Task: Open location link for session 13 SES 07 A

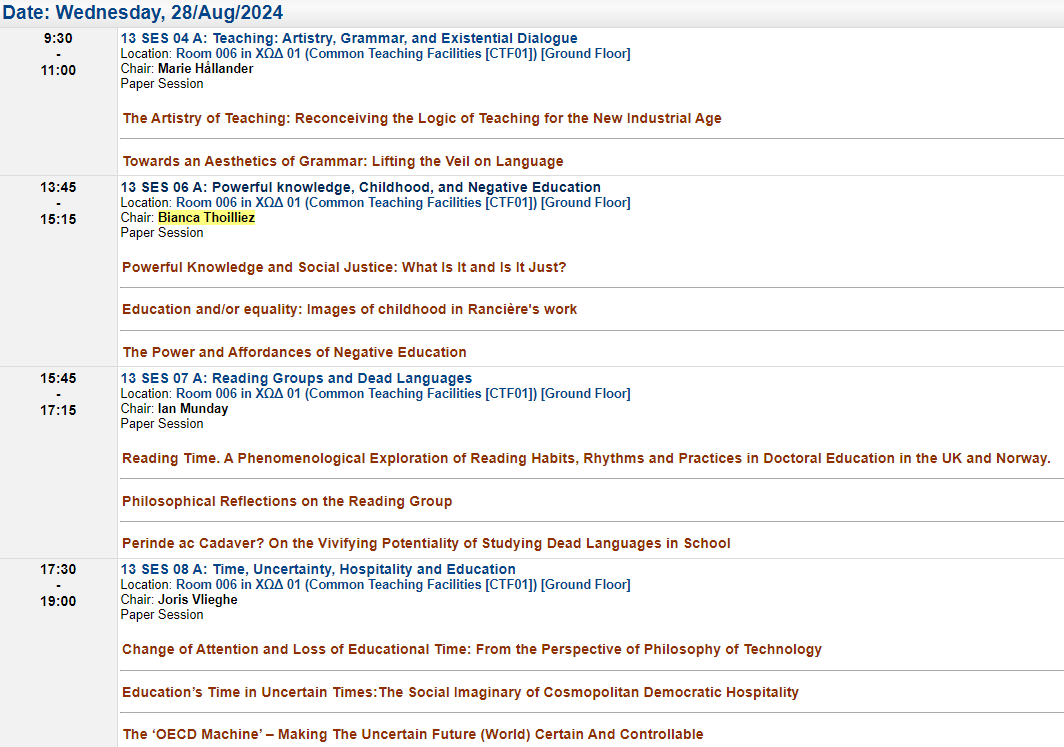Action: [x=403, y=394]
